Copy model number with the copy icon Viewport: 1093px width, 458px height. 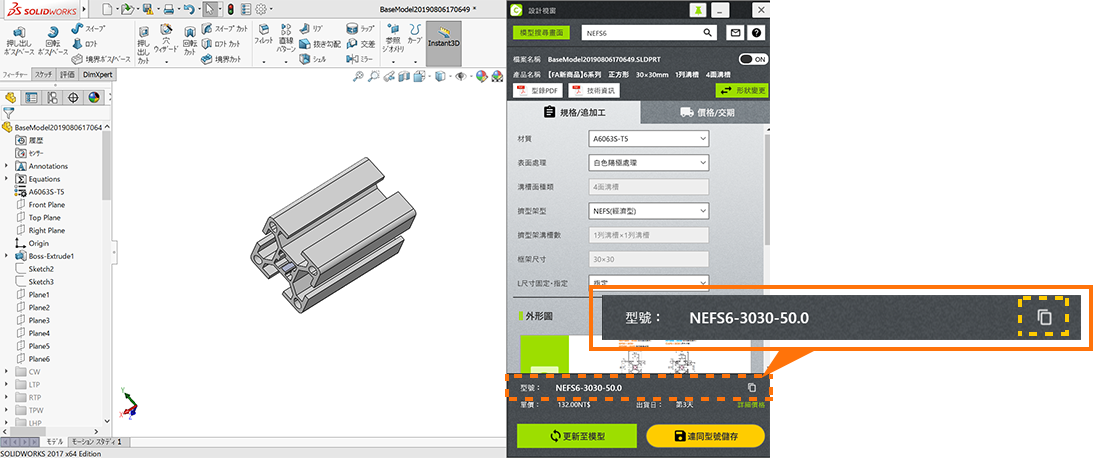pos(751,388)
